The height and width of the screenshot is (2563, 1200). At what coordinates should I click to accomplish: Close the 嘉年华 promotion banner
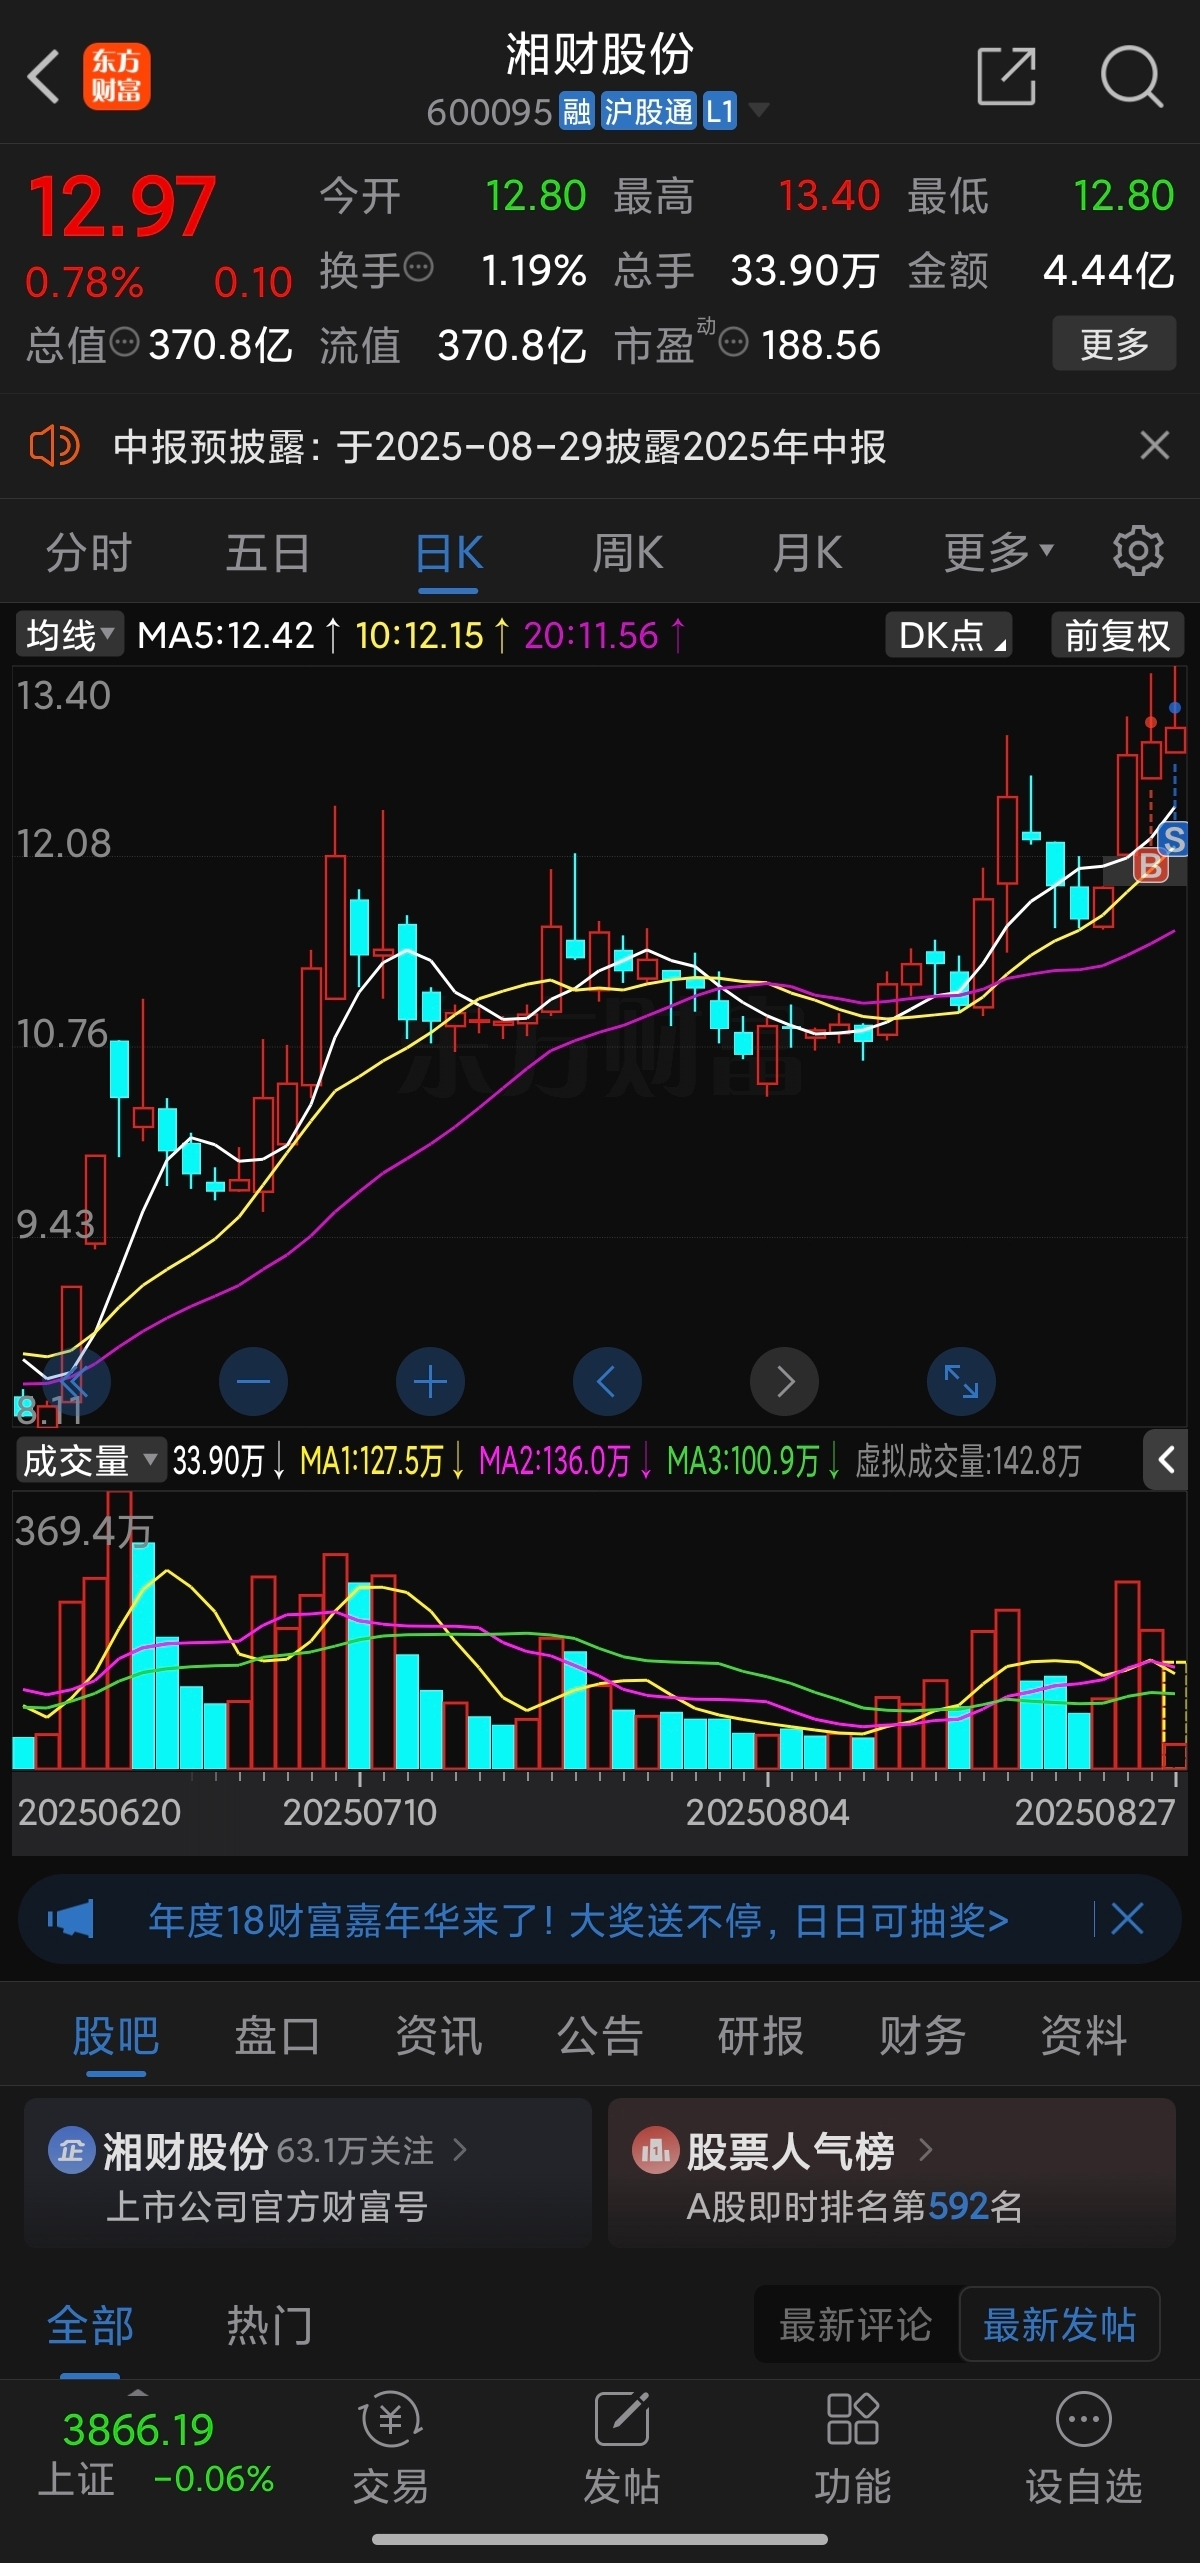[x=1127, y=1919]
